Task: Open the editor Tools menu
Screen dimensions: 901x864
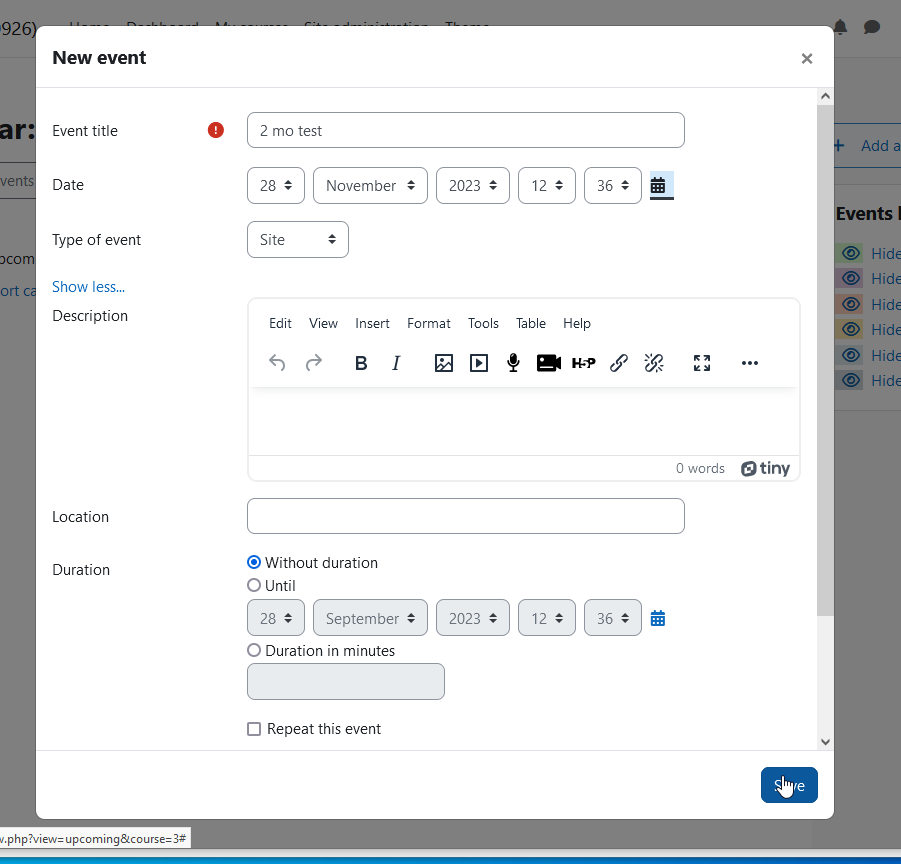Action: point(483,323)
